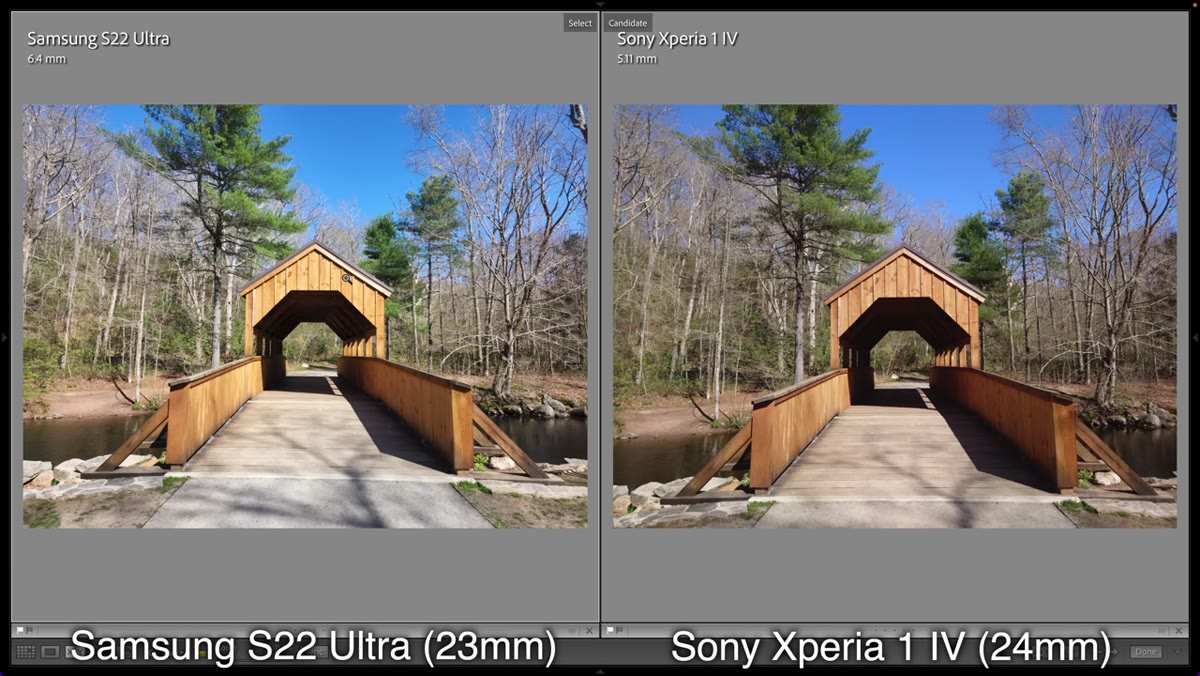The width and height of the screenshot is (1200, 676).
Task: Click Done to exit Compare view
Action: (x=1146, y=652)
